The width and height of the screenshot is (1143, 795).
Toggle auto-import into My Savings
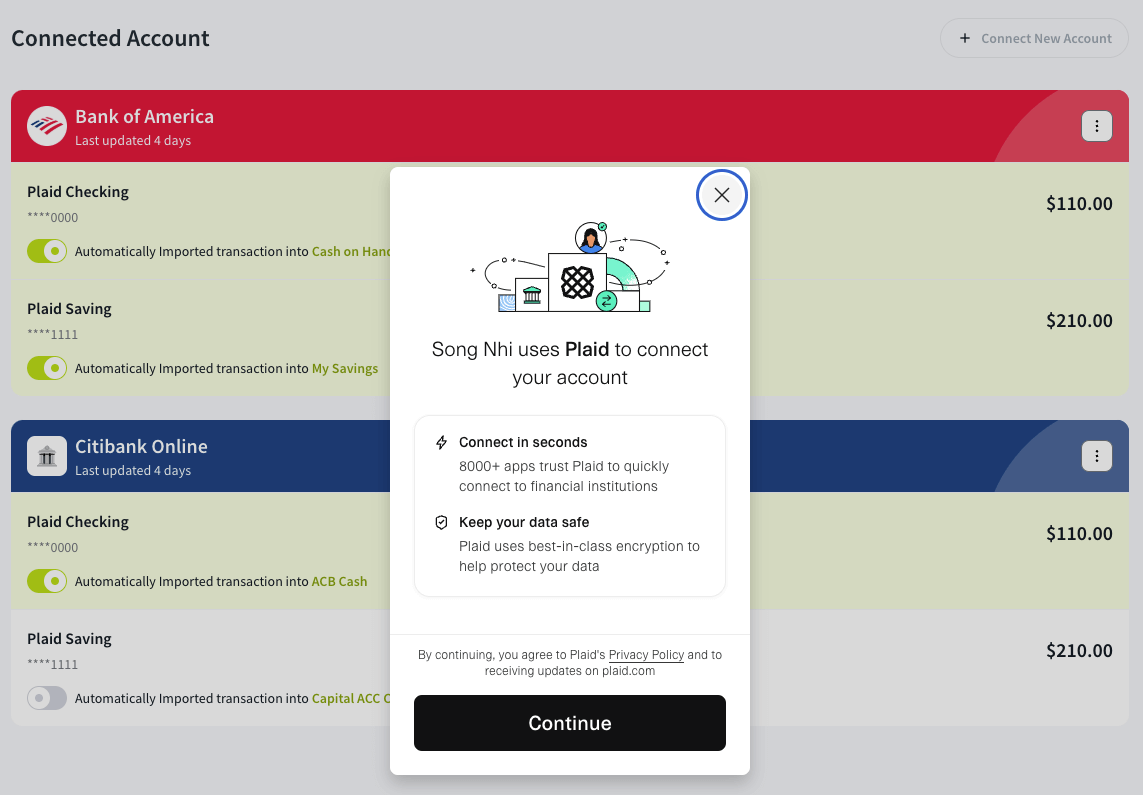(x=47, y=368)
